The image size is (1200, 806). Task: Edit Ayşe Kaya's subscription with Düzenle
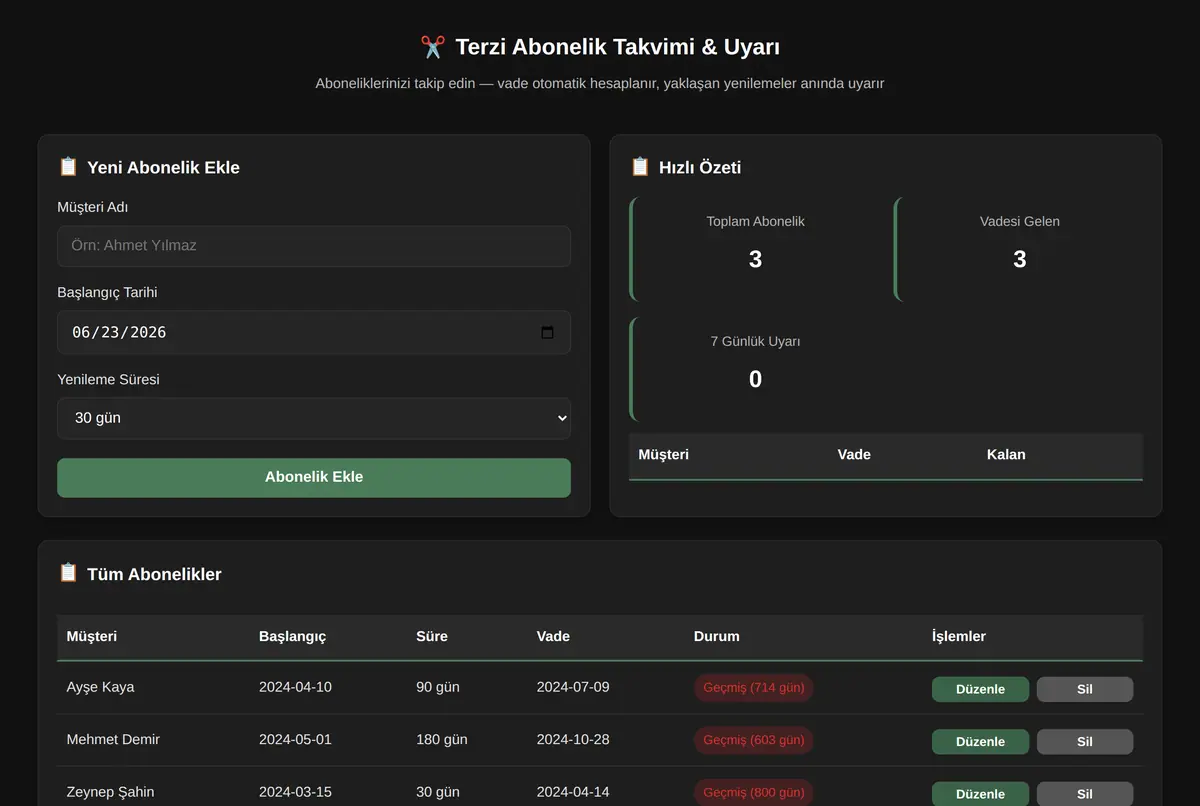tap(980, 689)
